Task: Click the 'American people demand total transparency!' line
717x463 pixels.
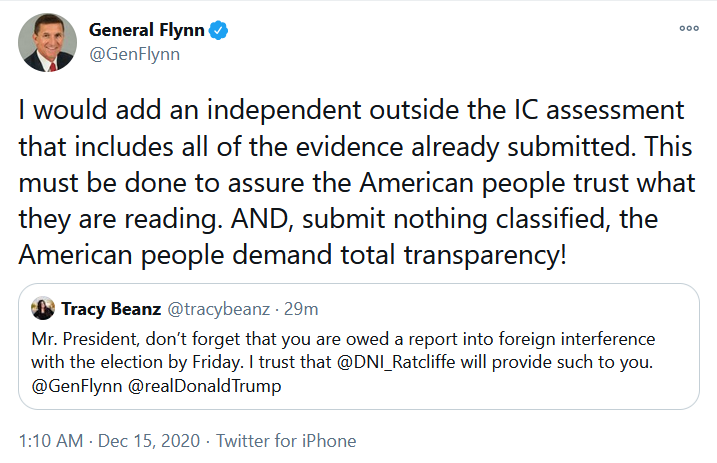Action: tap(293, 255)
